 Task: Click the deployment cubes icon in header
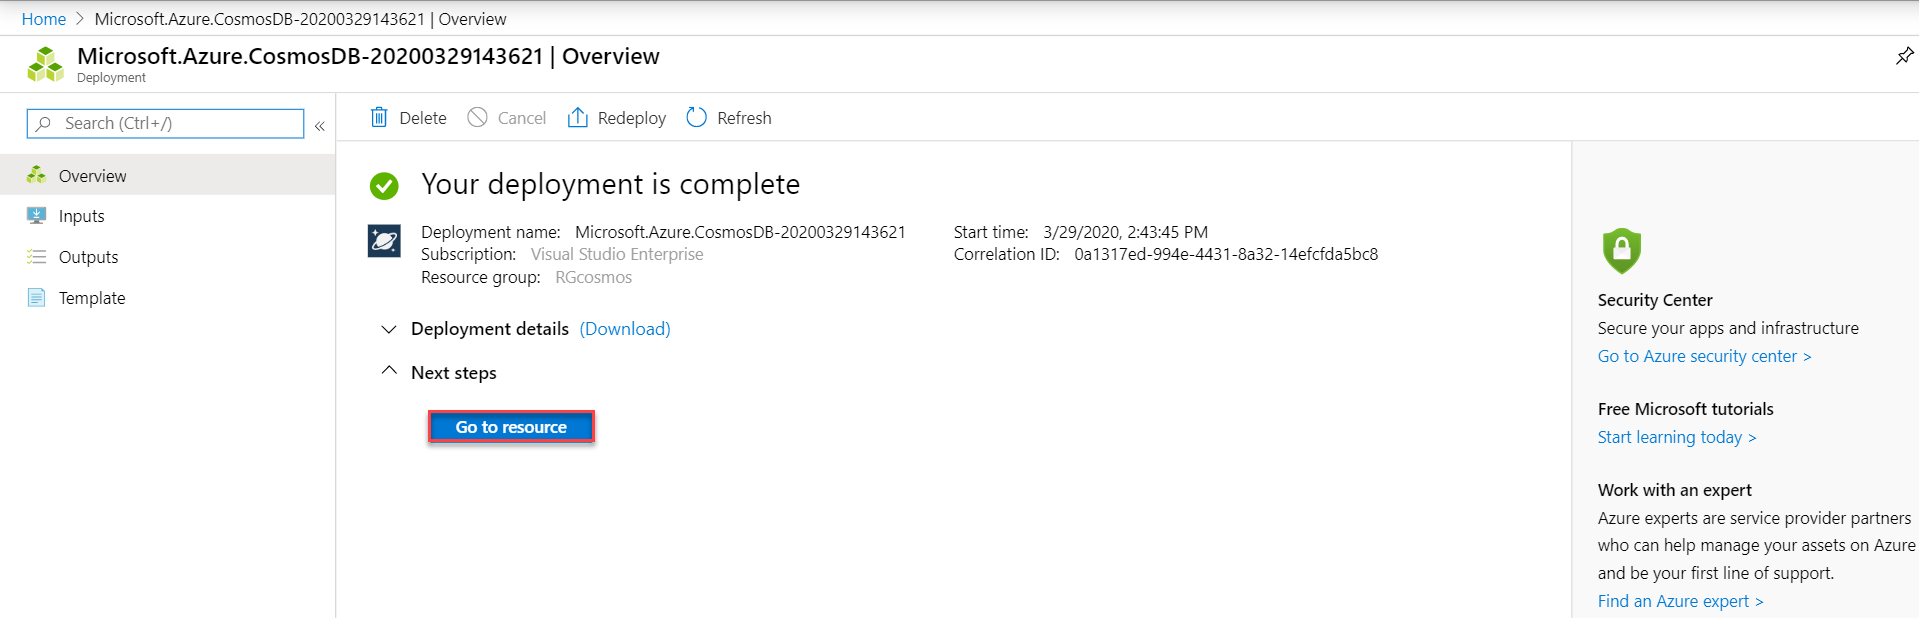(x=46, y=64)
